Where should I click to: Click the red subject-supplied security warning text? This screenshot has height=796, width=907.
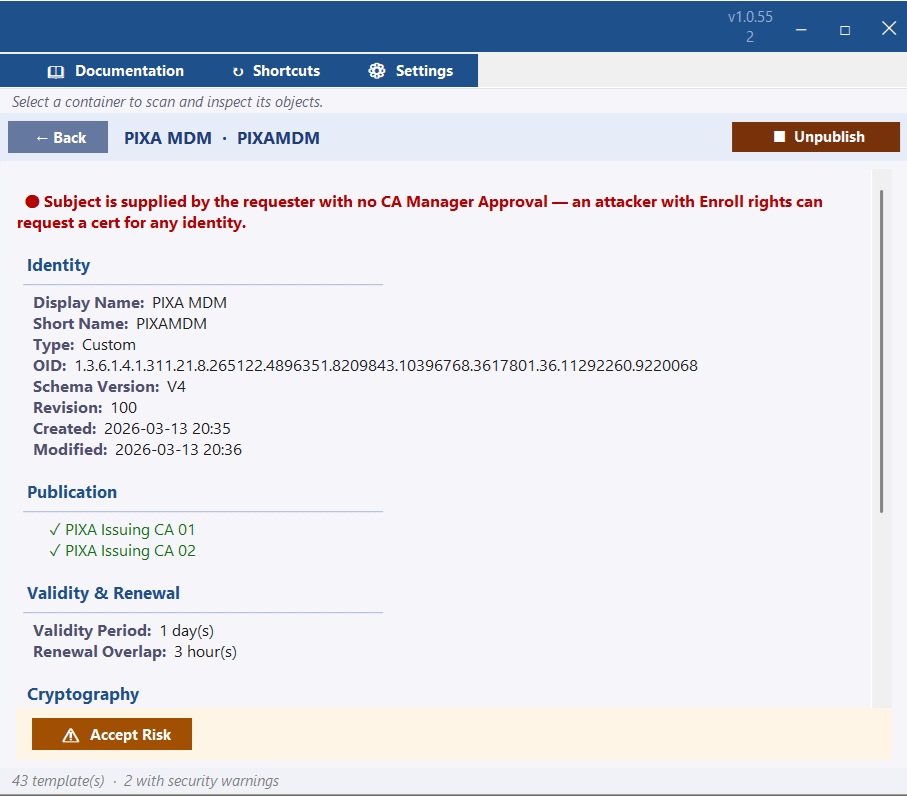419,212
